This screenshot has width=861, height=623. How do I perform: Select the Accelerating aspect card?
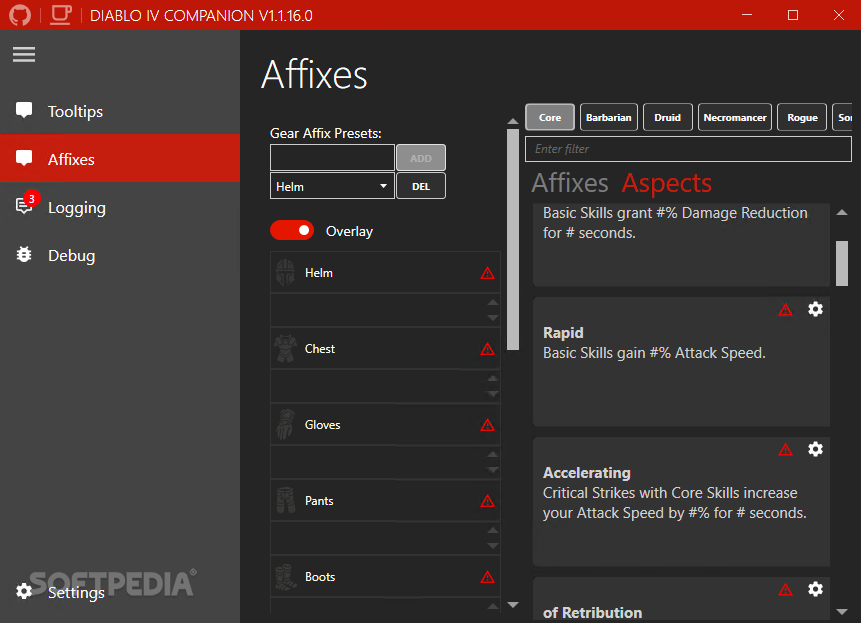coord(681,501)
